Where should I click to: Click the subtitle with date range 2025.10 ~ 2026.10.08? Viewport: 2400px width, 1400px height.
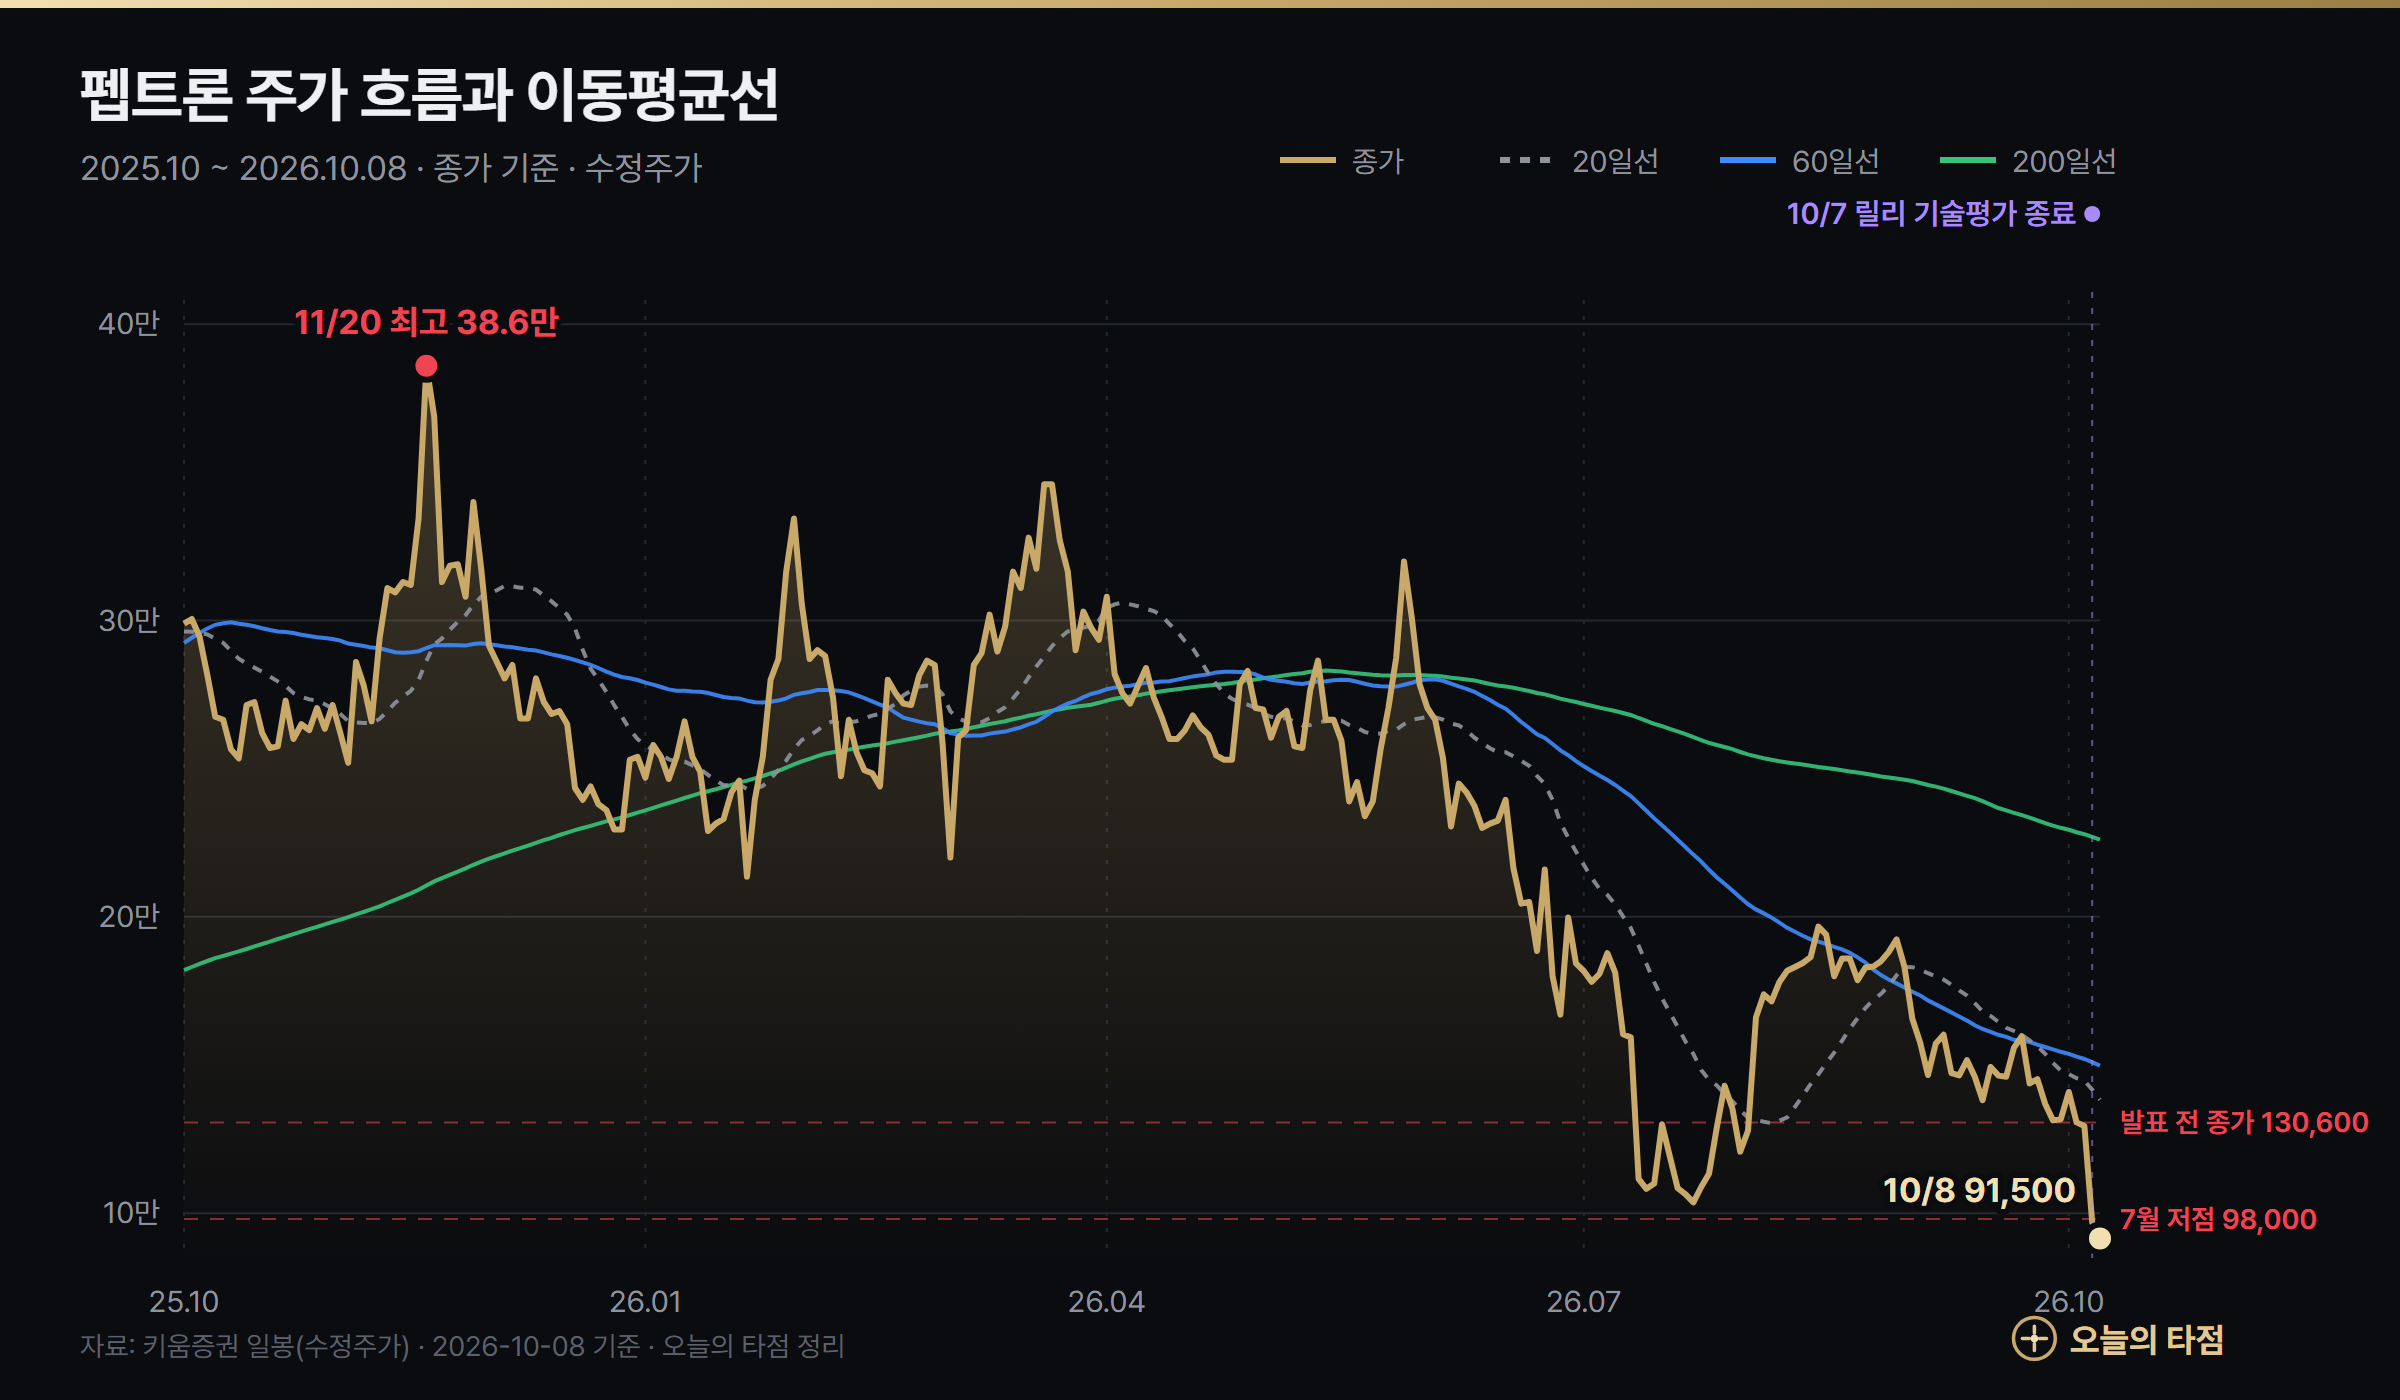(391, 167)
